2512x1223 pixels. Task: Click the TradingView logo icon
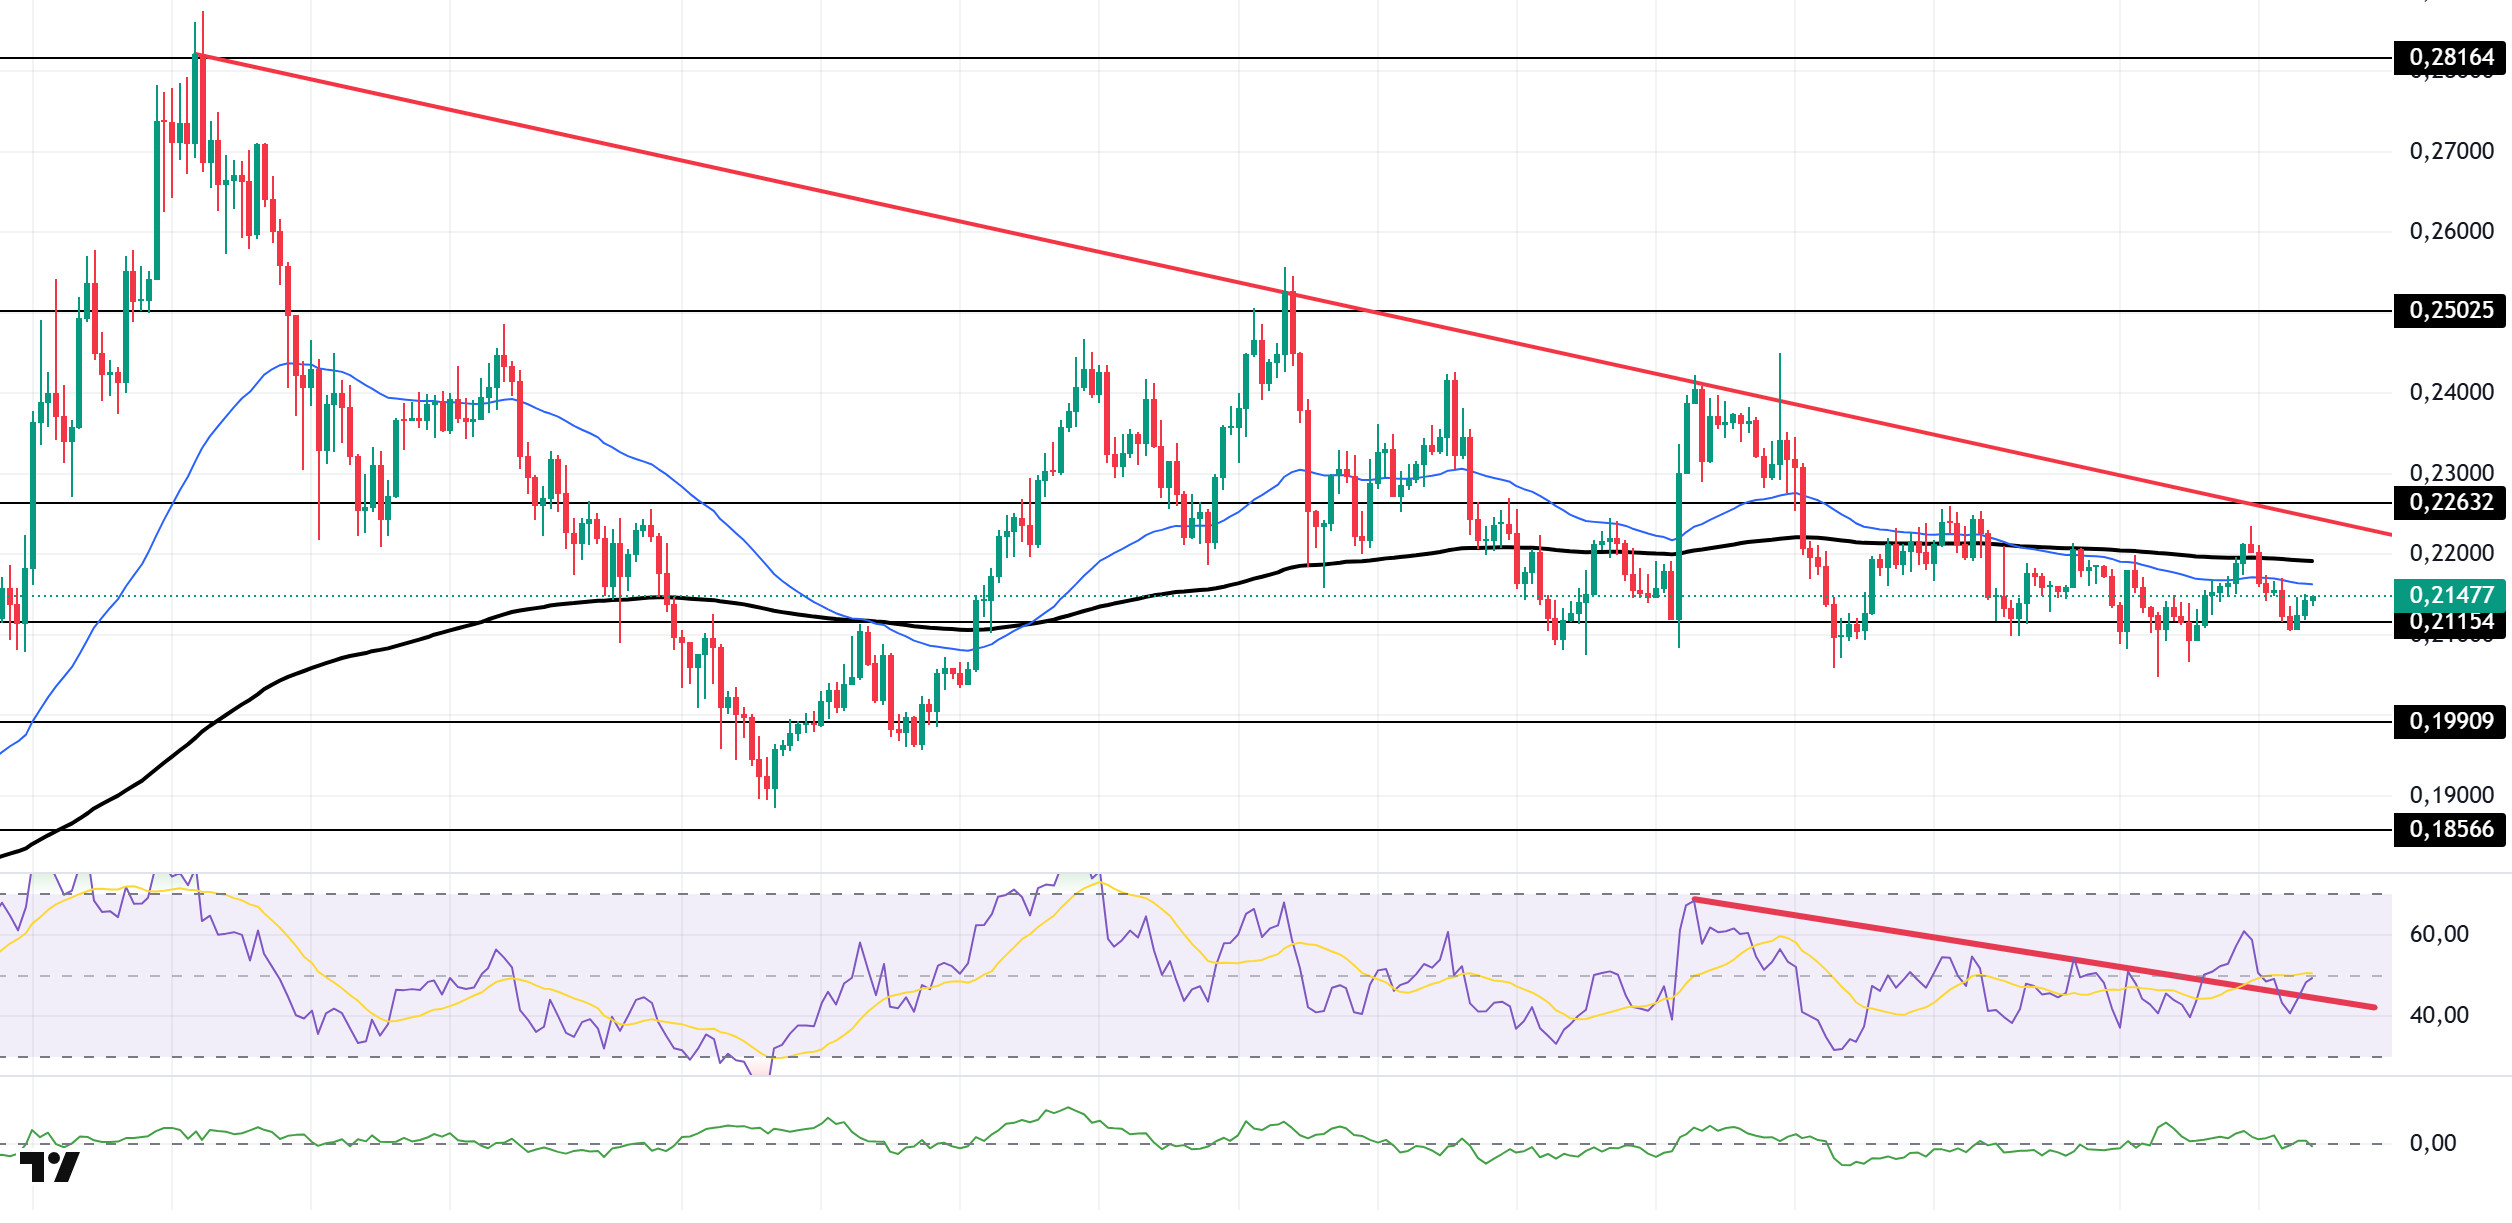(x=49, y=1166)
